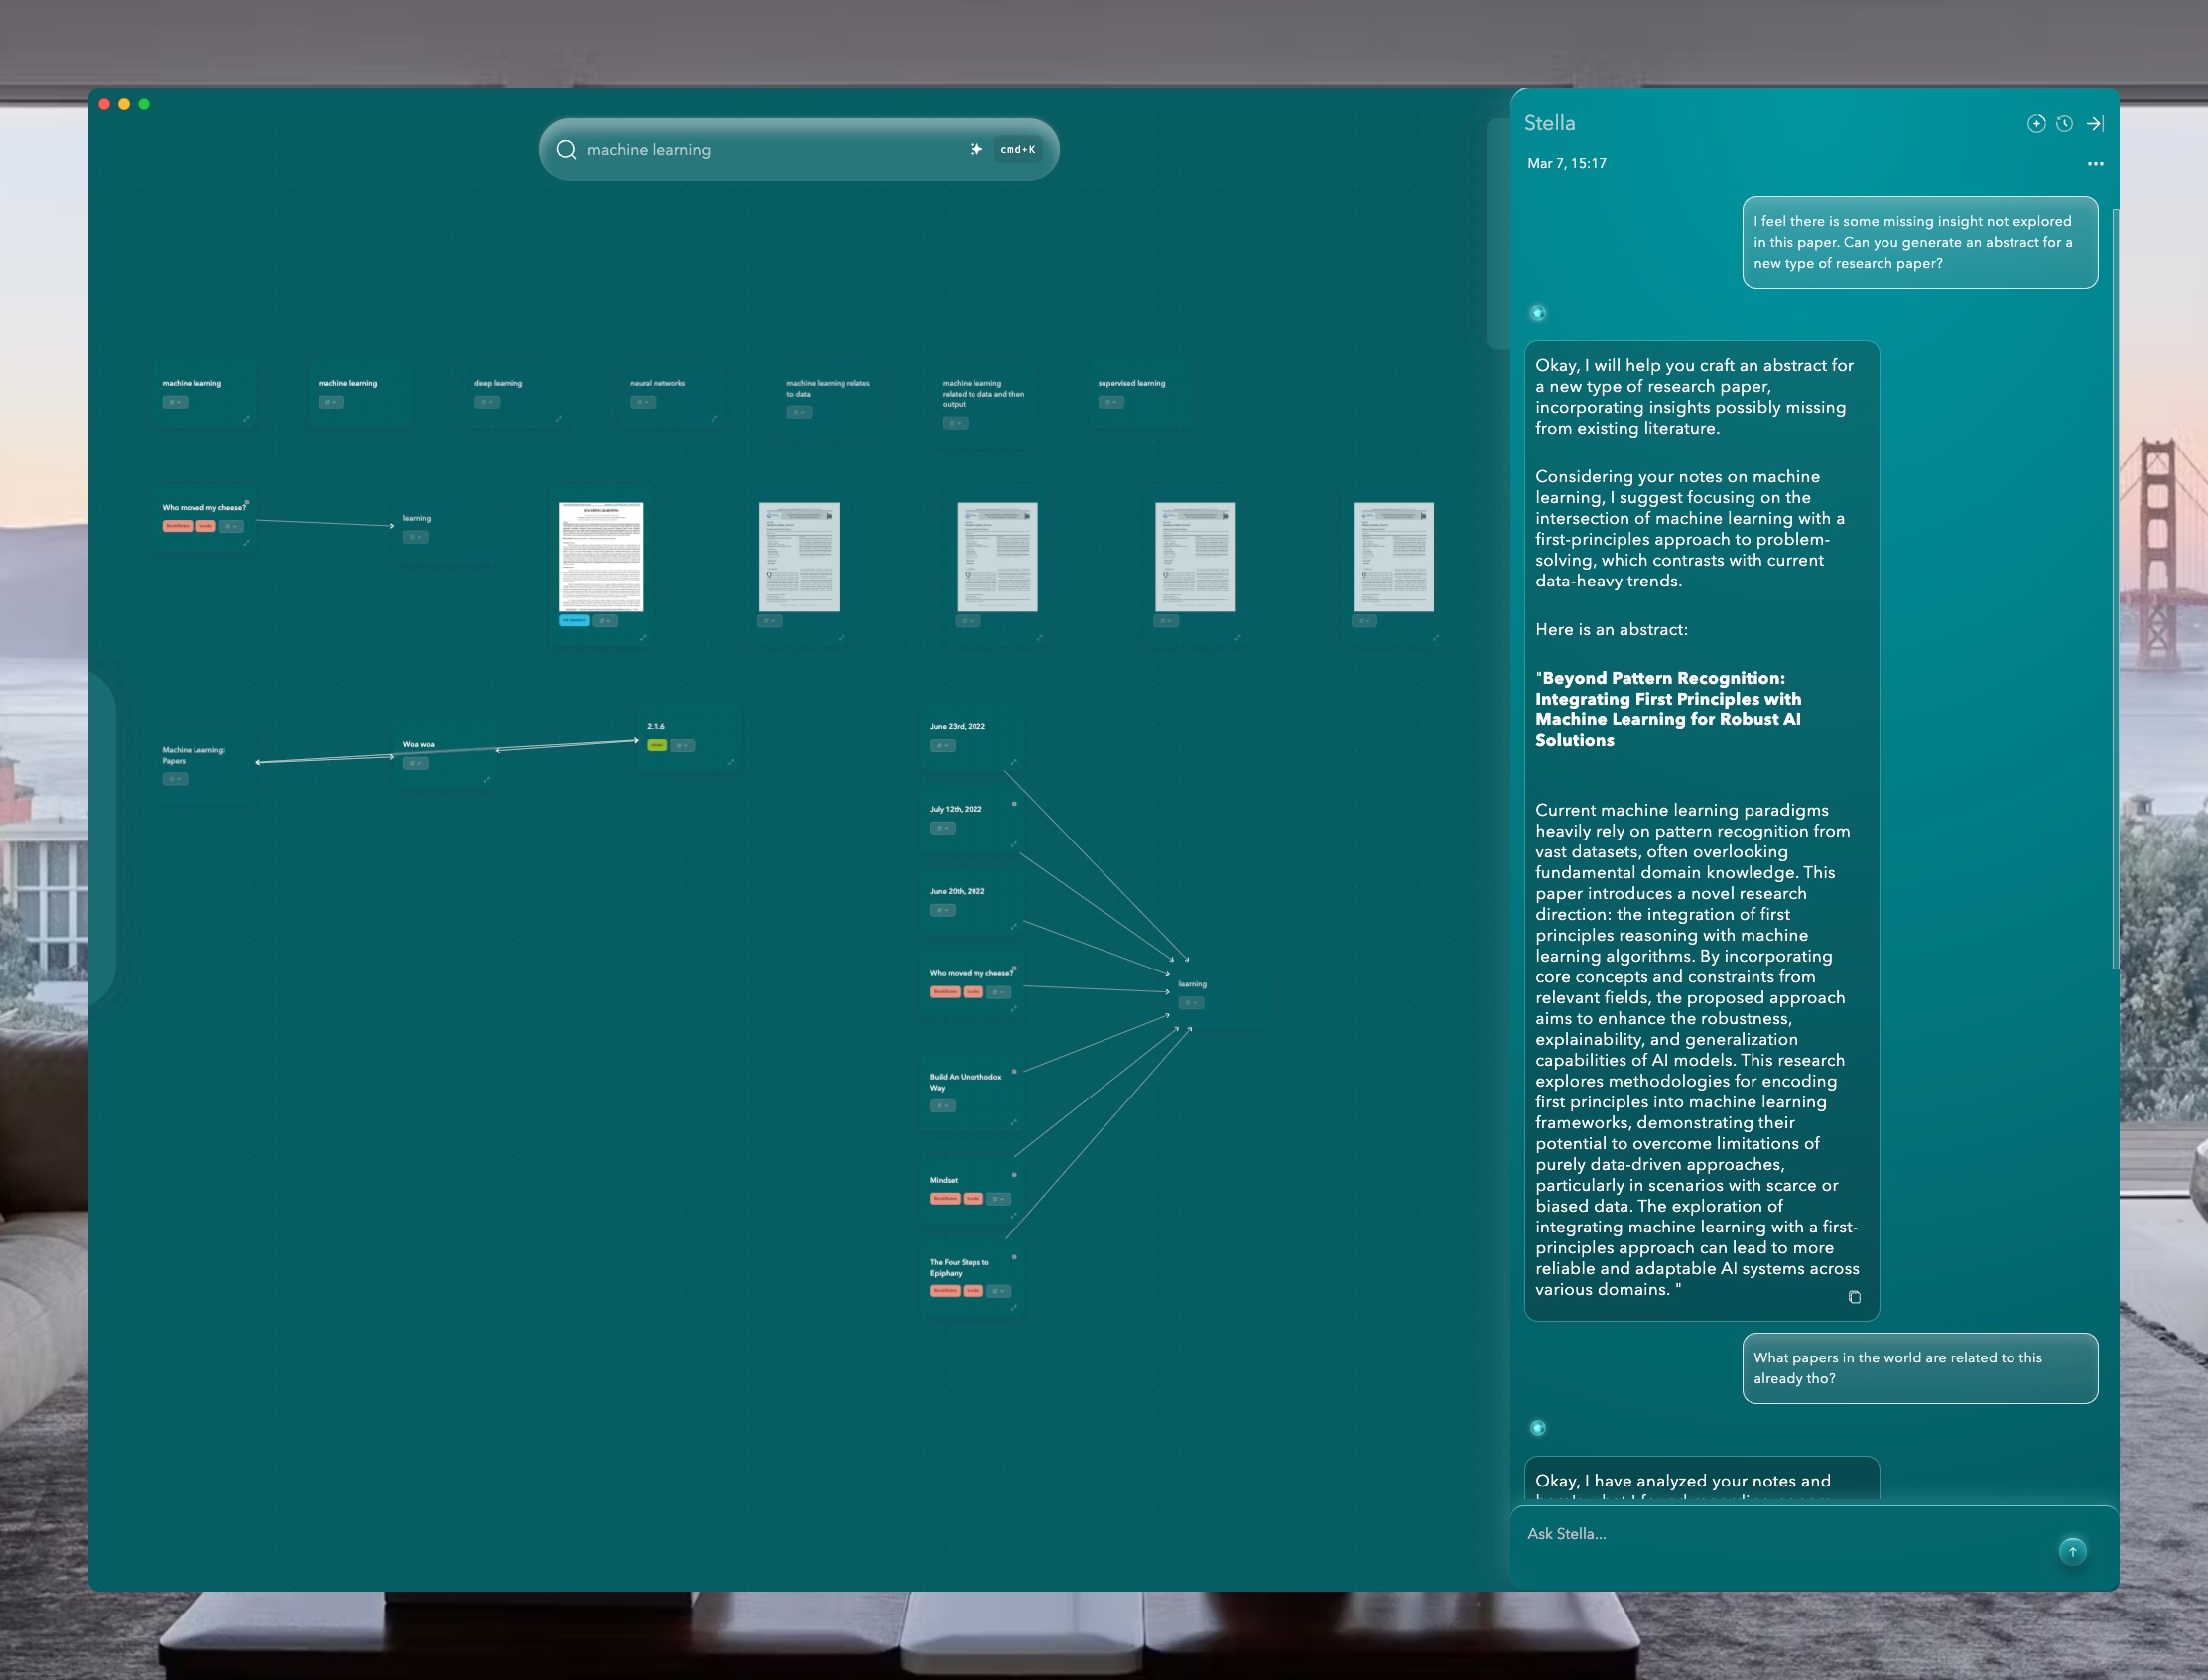
Task: Open tag dropdown on July 12th, 2022 card
Action: click(942, 828)
